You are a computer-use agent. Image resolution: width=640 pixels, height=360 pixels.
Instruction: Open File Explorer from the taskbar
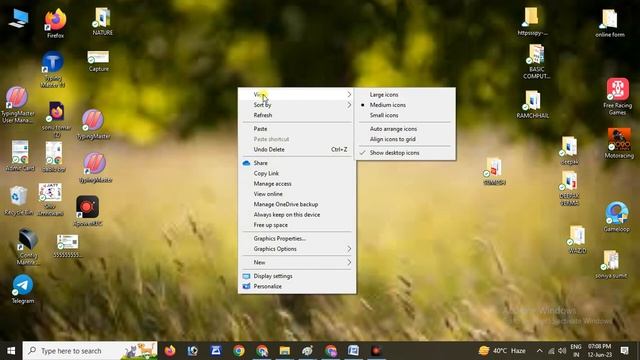tap(284, 351)
